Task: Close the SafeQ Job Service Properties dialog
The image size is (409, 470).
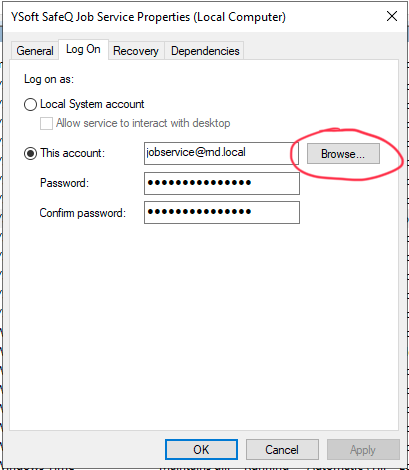Action: 392,16
